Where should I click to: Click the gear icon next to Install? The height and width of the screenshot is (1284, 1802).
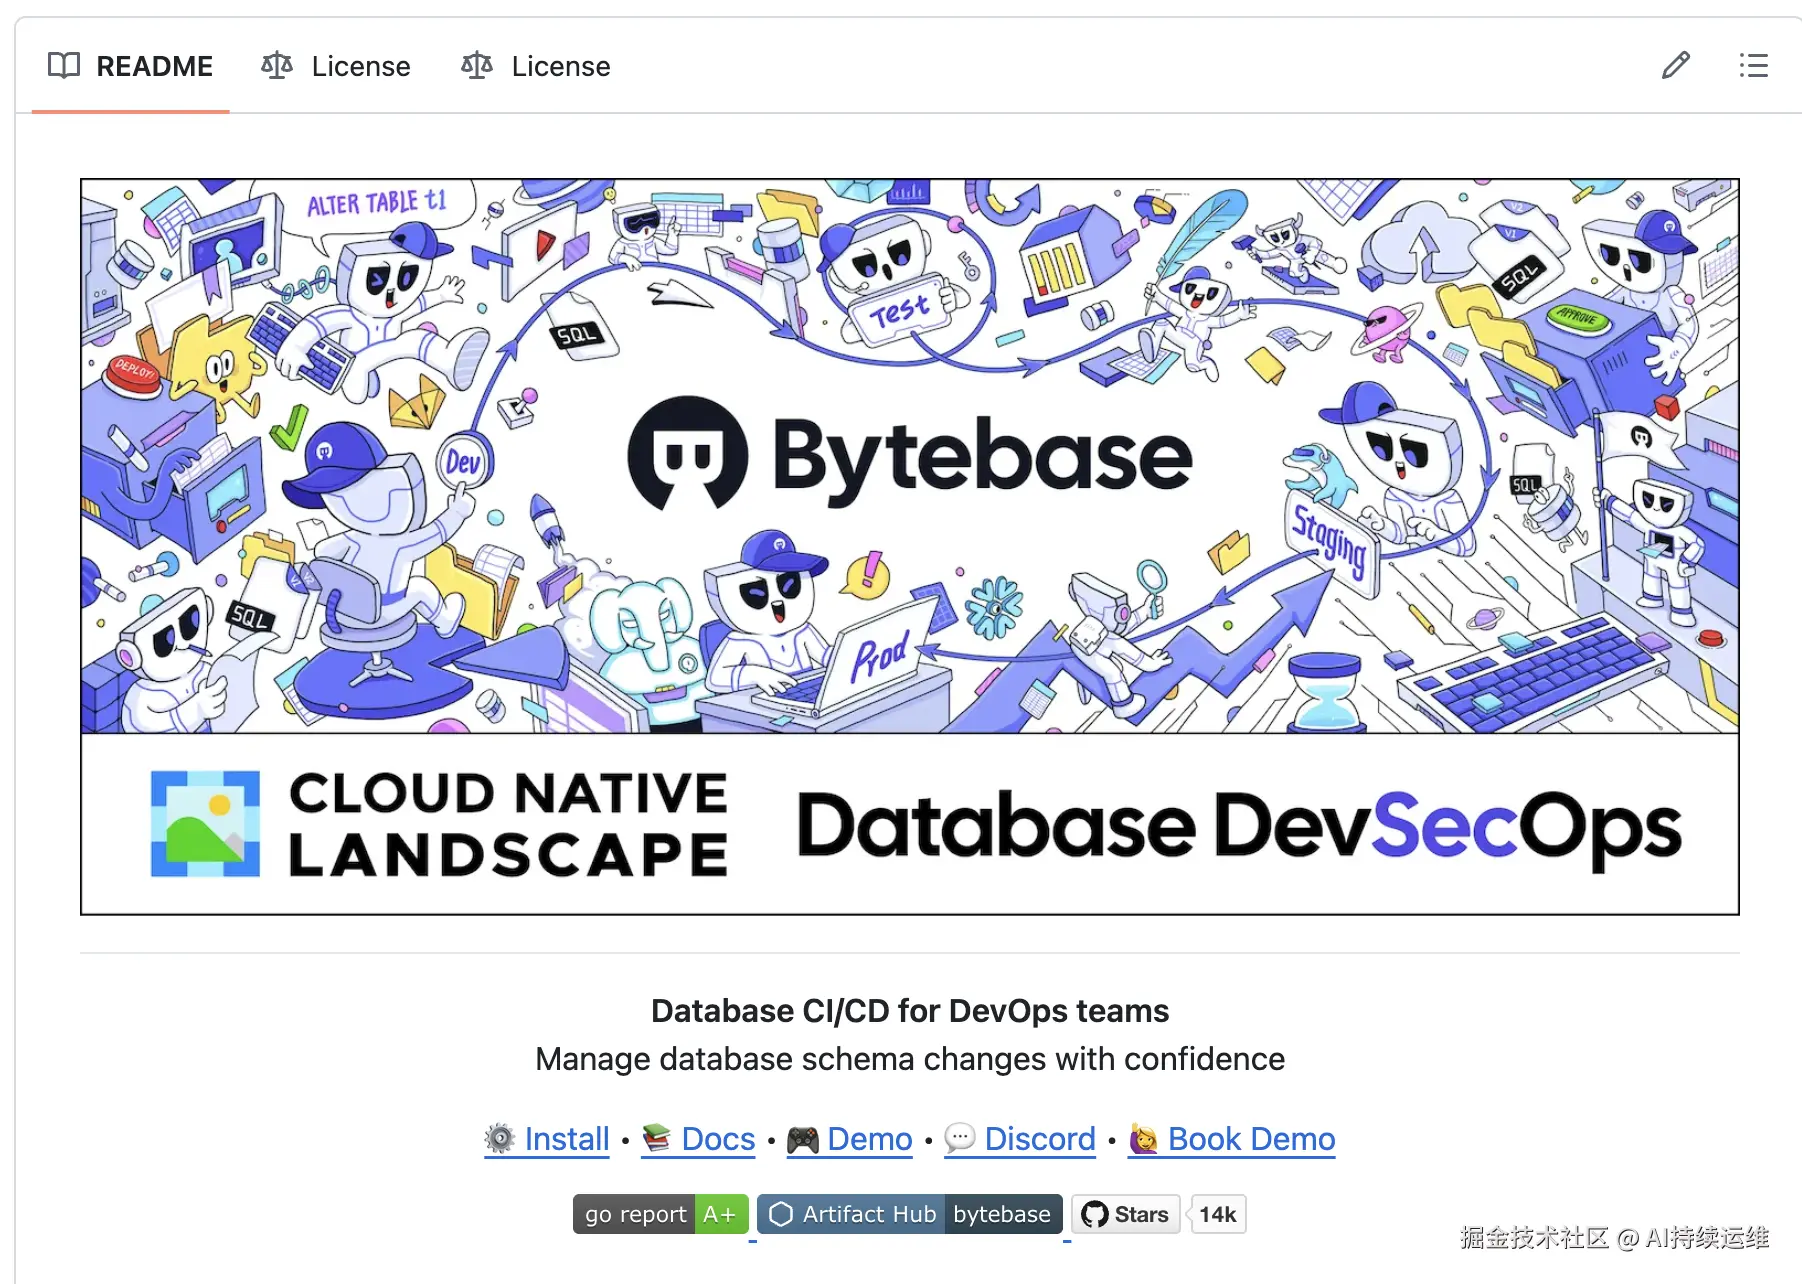pyautogui.click(x=499, y=1138)
